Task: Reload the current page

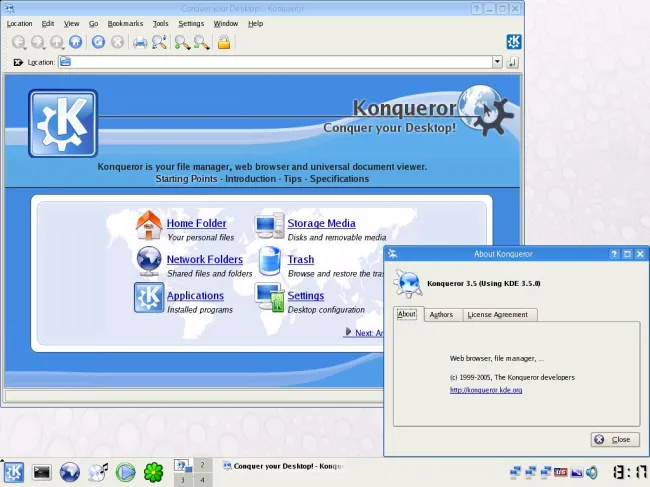Action: pyautogui.click(x=98, y=42)
